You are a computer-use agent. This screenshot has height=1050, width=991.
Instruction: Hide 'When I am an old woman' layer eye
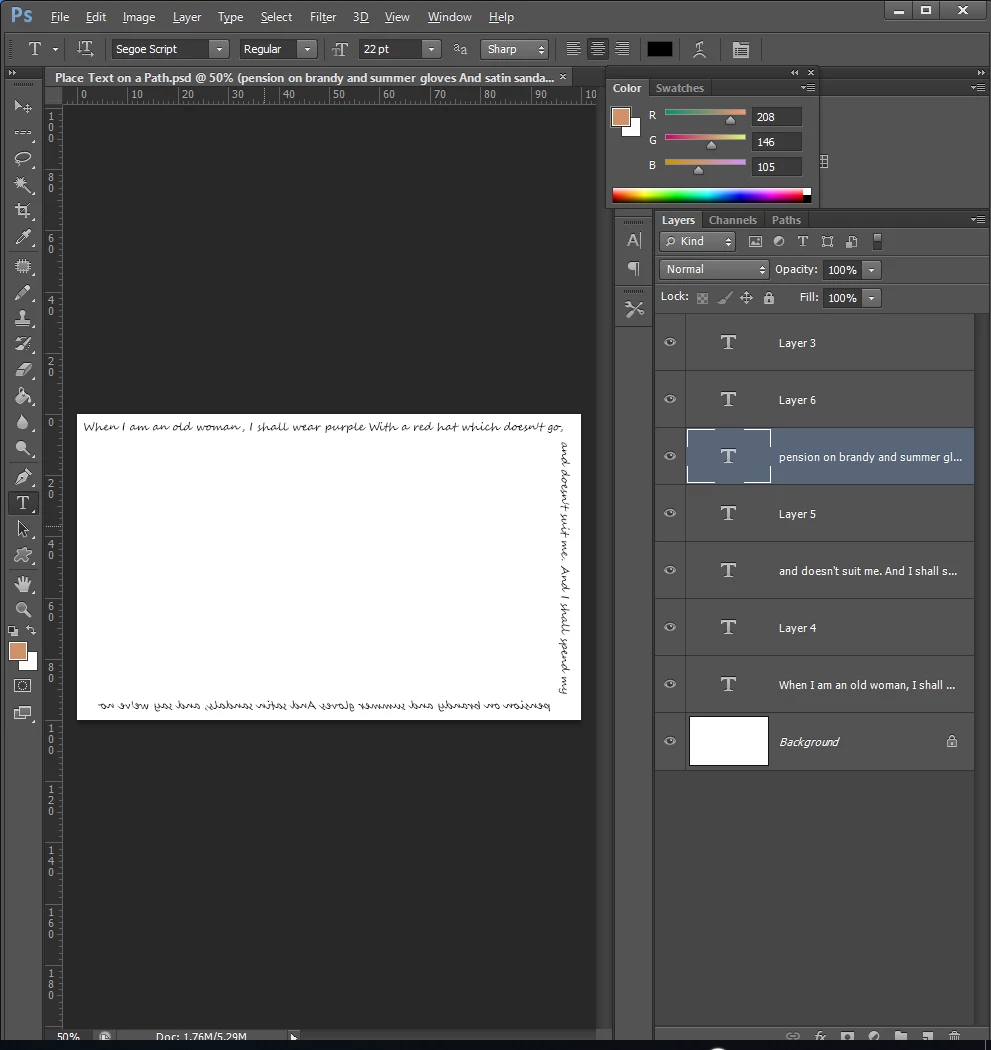click(670, 684)
